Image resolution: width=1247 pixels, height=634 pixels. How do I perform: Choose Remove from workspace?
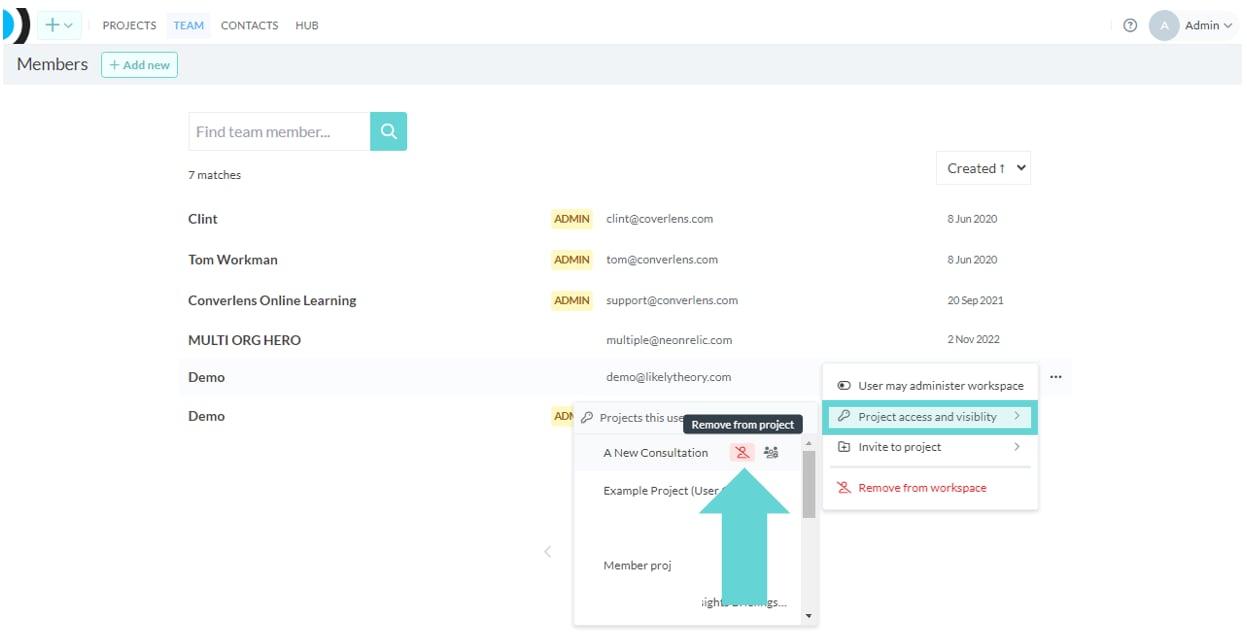912,488
